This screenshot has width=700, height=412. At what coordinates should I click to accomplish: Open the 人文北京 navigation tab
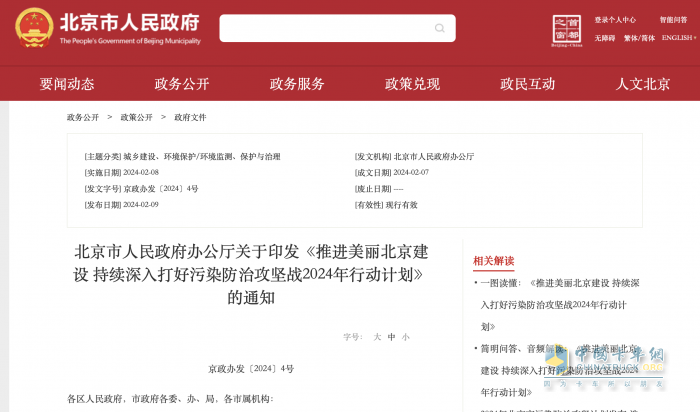pyautogui.click(x=643, y=84)
